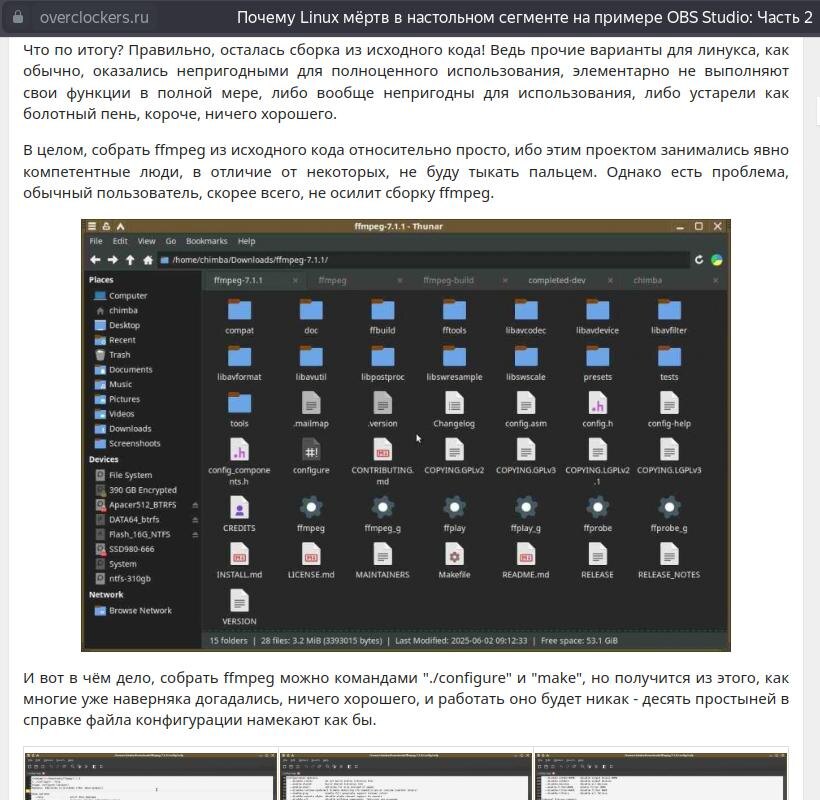
Task: Open the View menu in Thunar
Action: point(146,241)
